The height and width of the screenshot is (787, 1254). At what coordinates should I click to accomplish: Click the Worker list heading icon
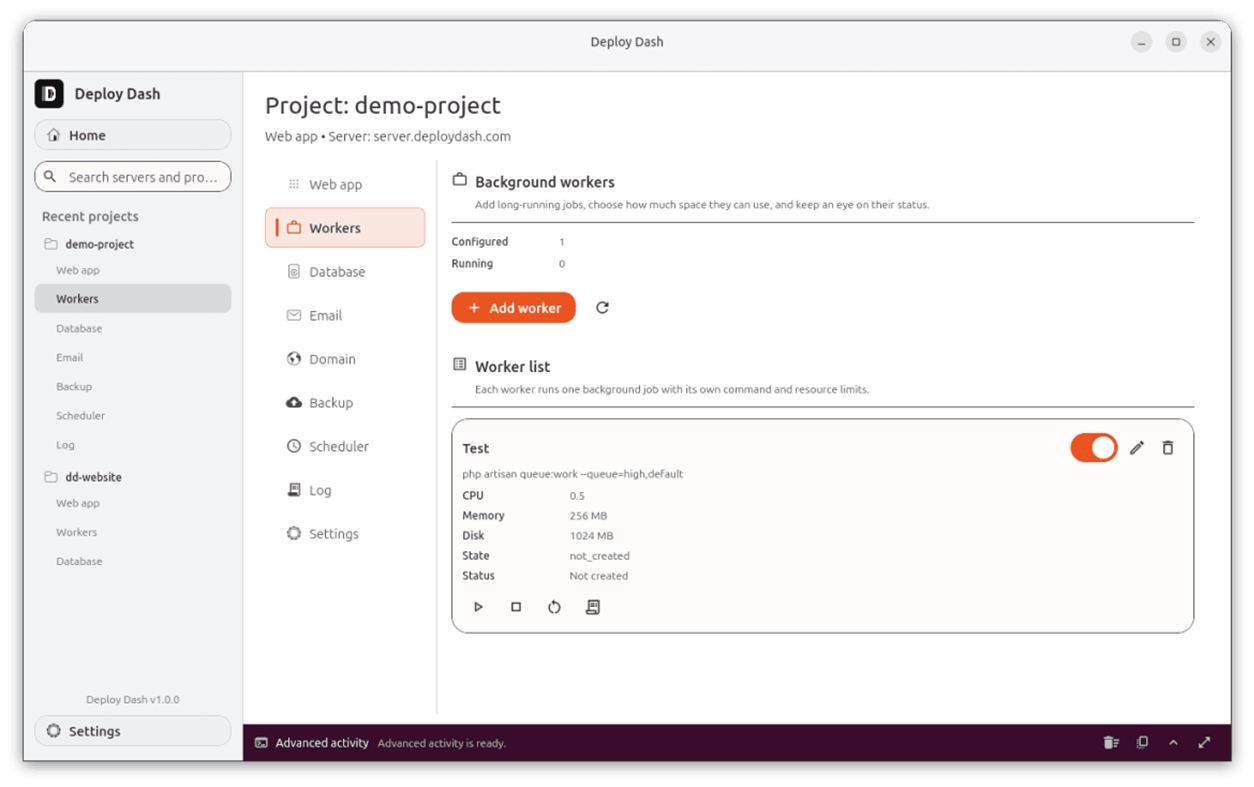460,365
